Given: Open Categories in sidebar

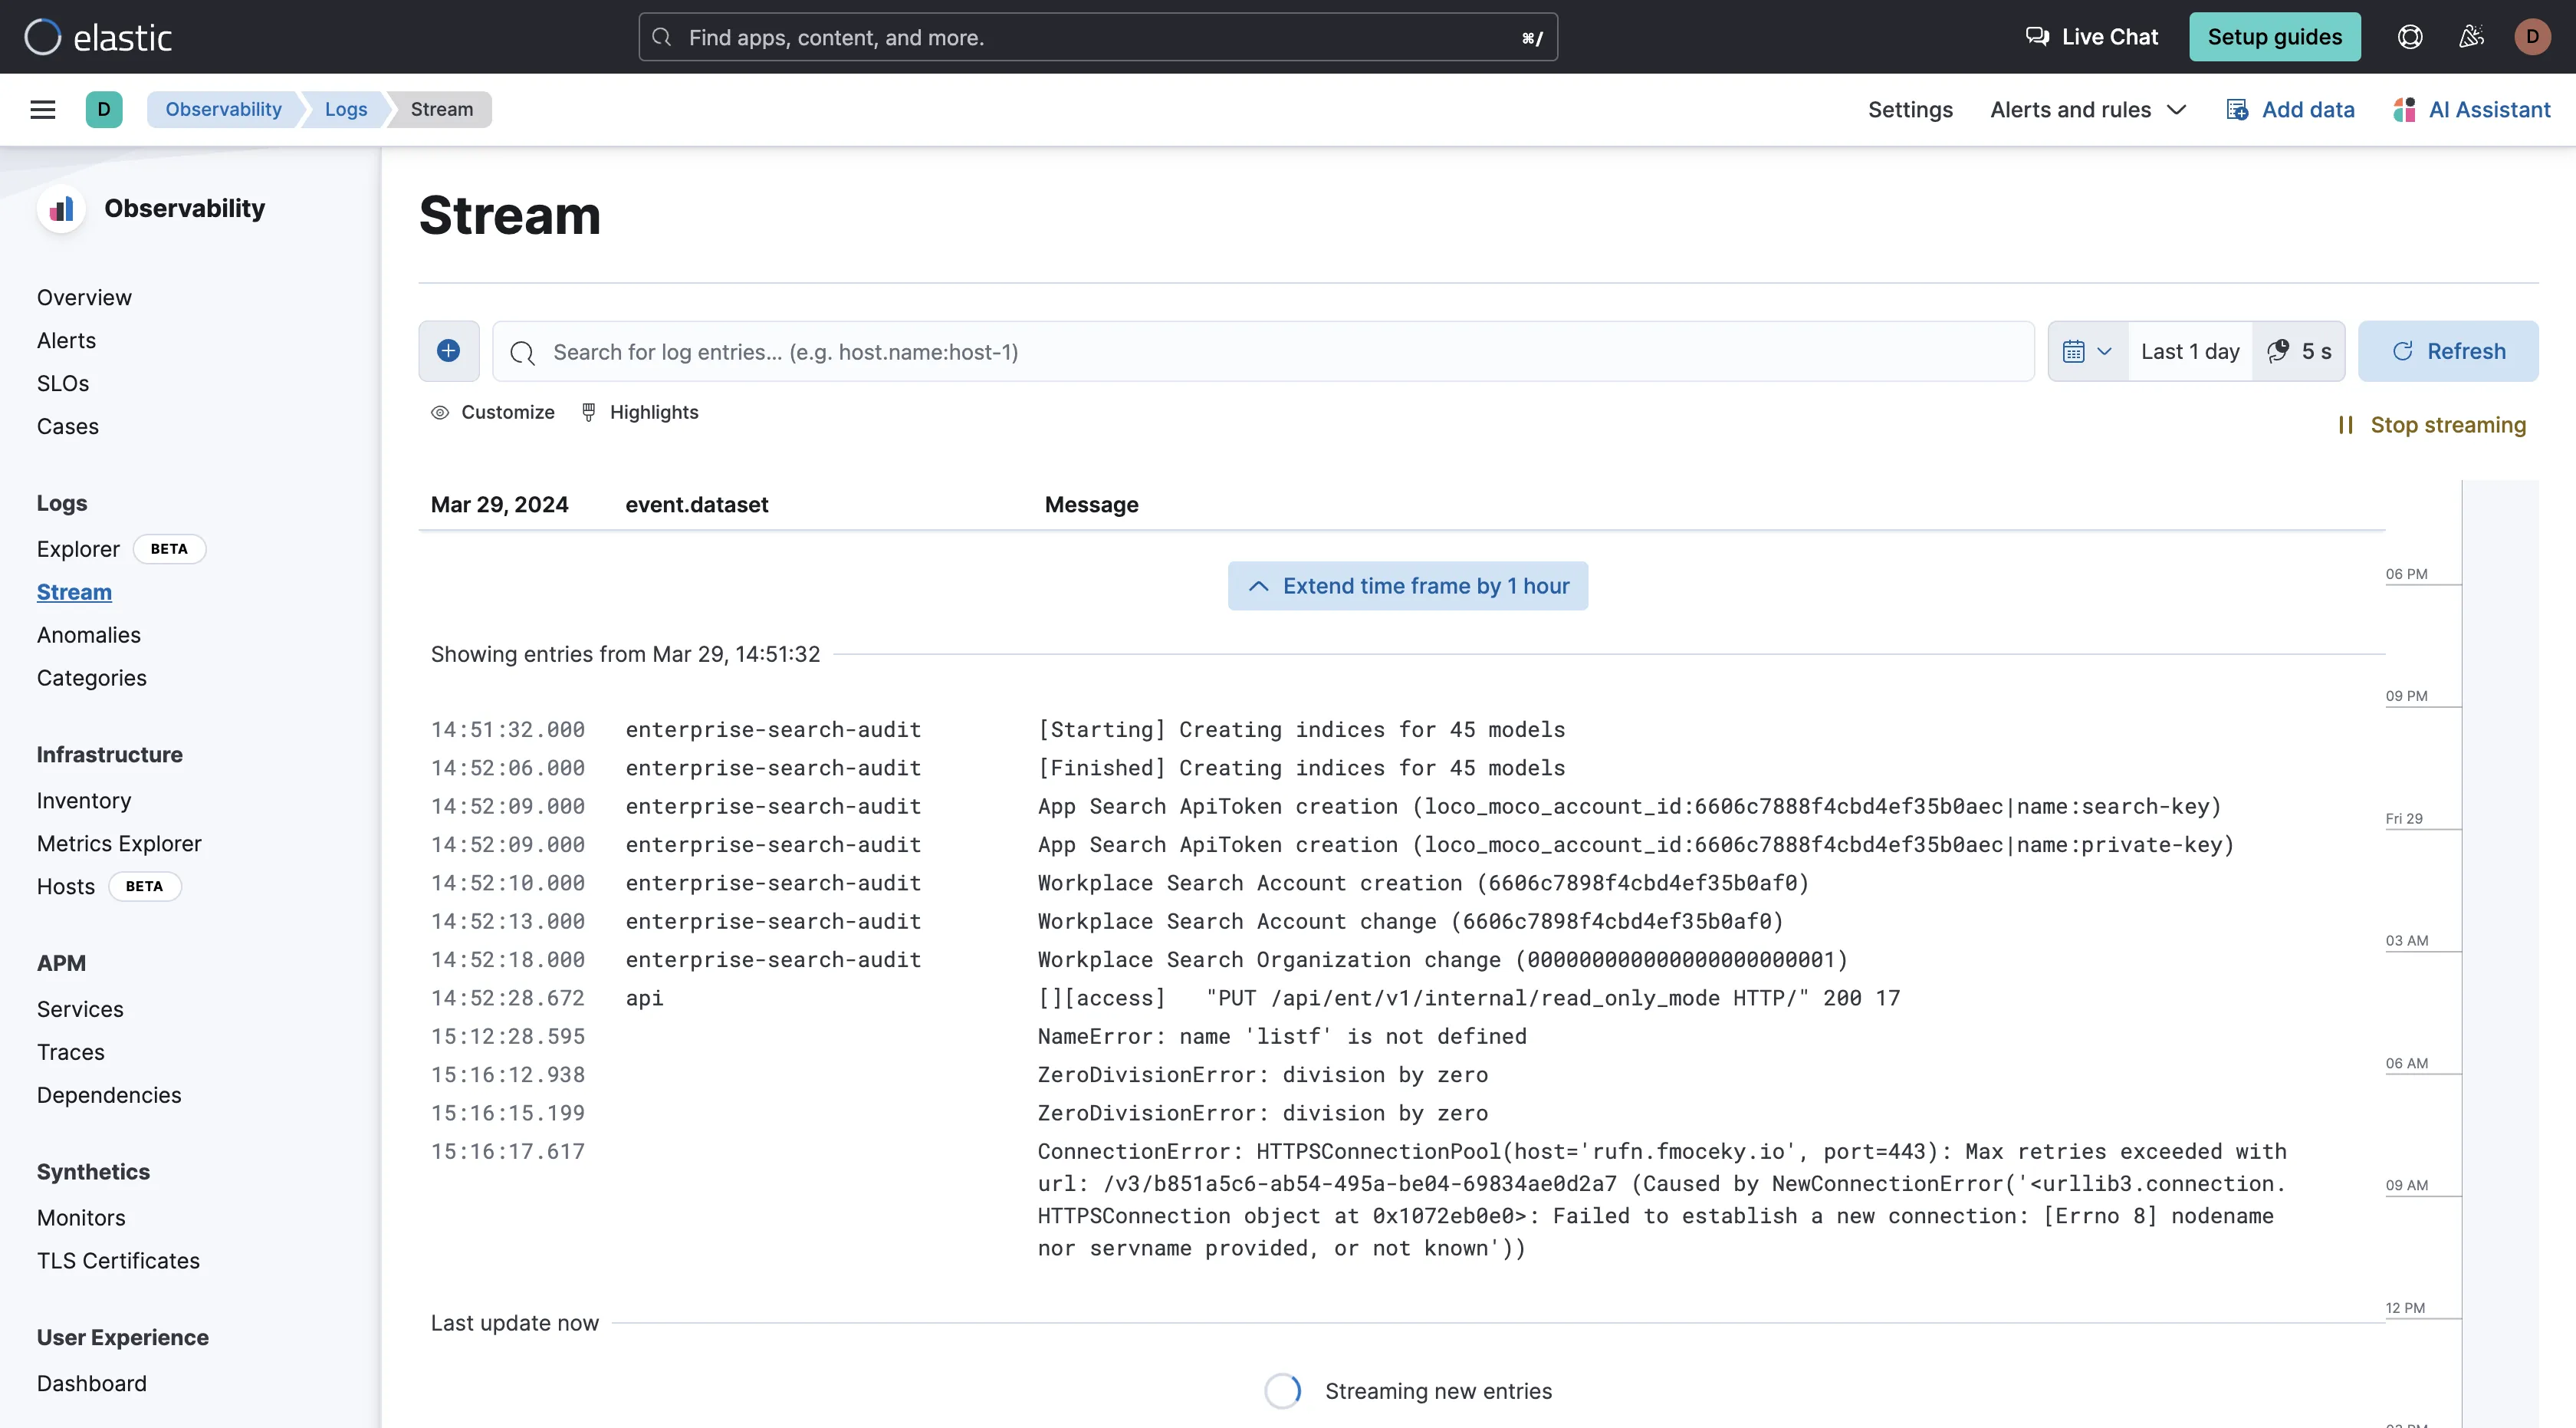Looking at the screenshot, I should click(92, 678).
